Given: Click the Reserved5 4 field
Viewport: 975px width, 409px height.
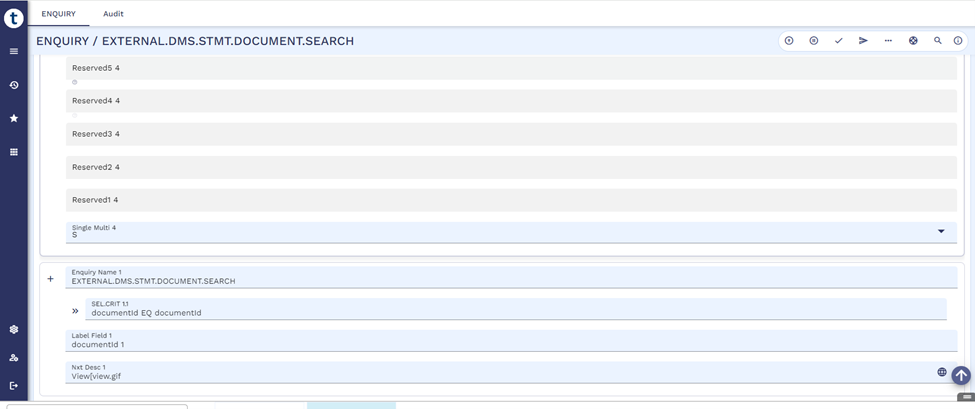Looking at the screenshot, I should click(511, 68).
